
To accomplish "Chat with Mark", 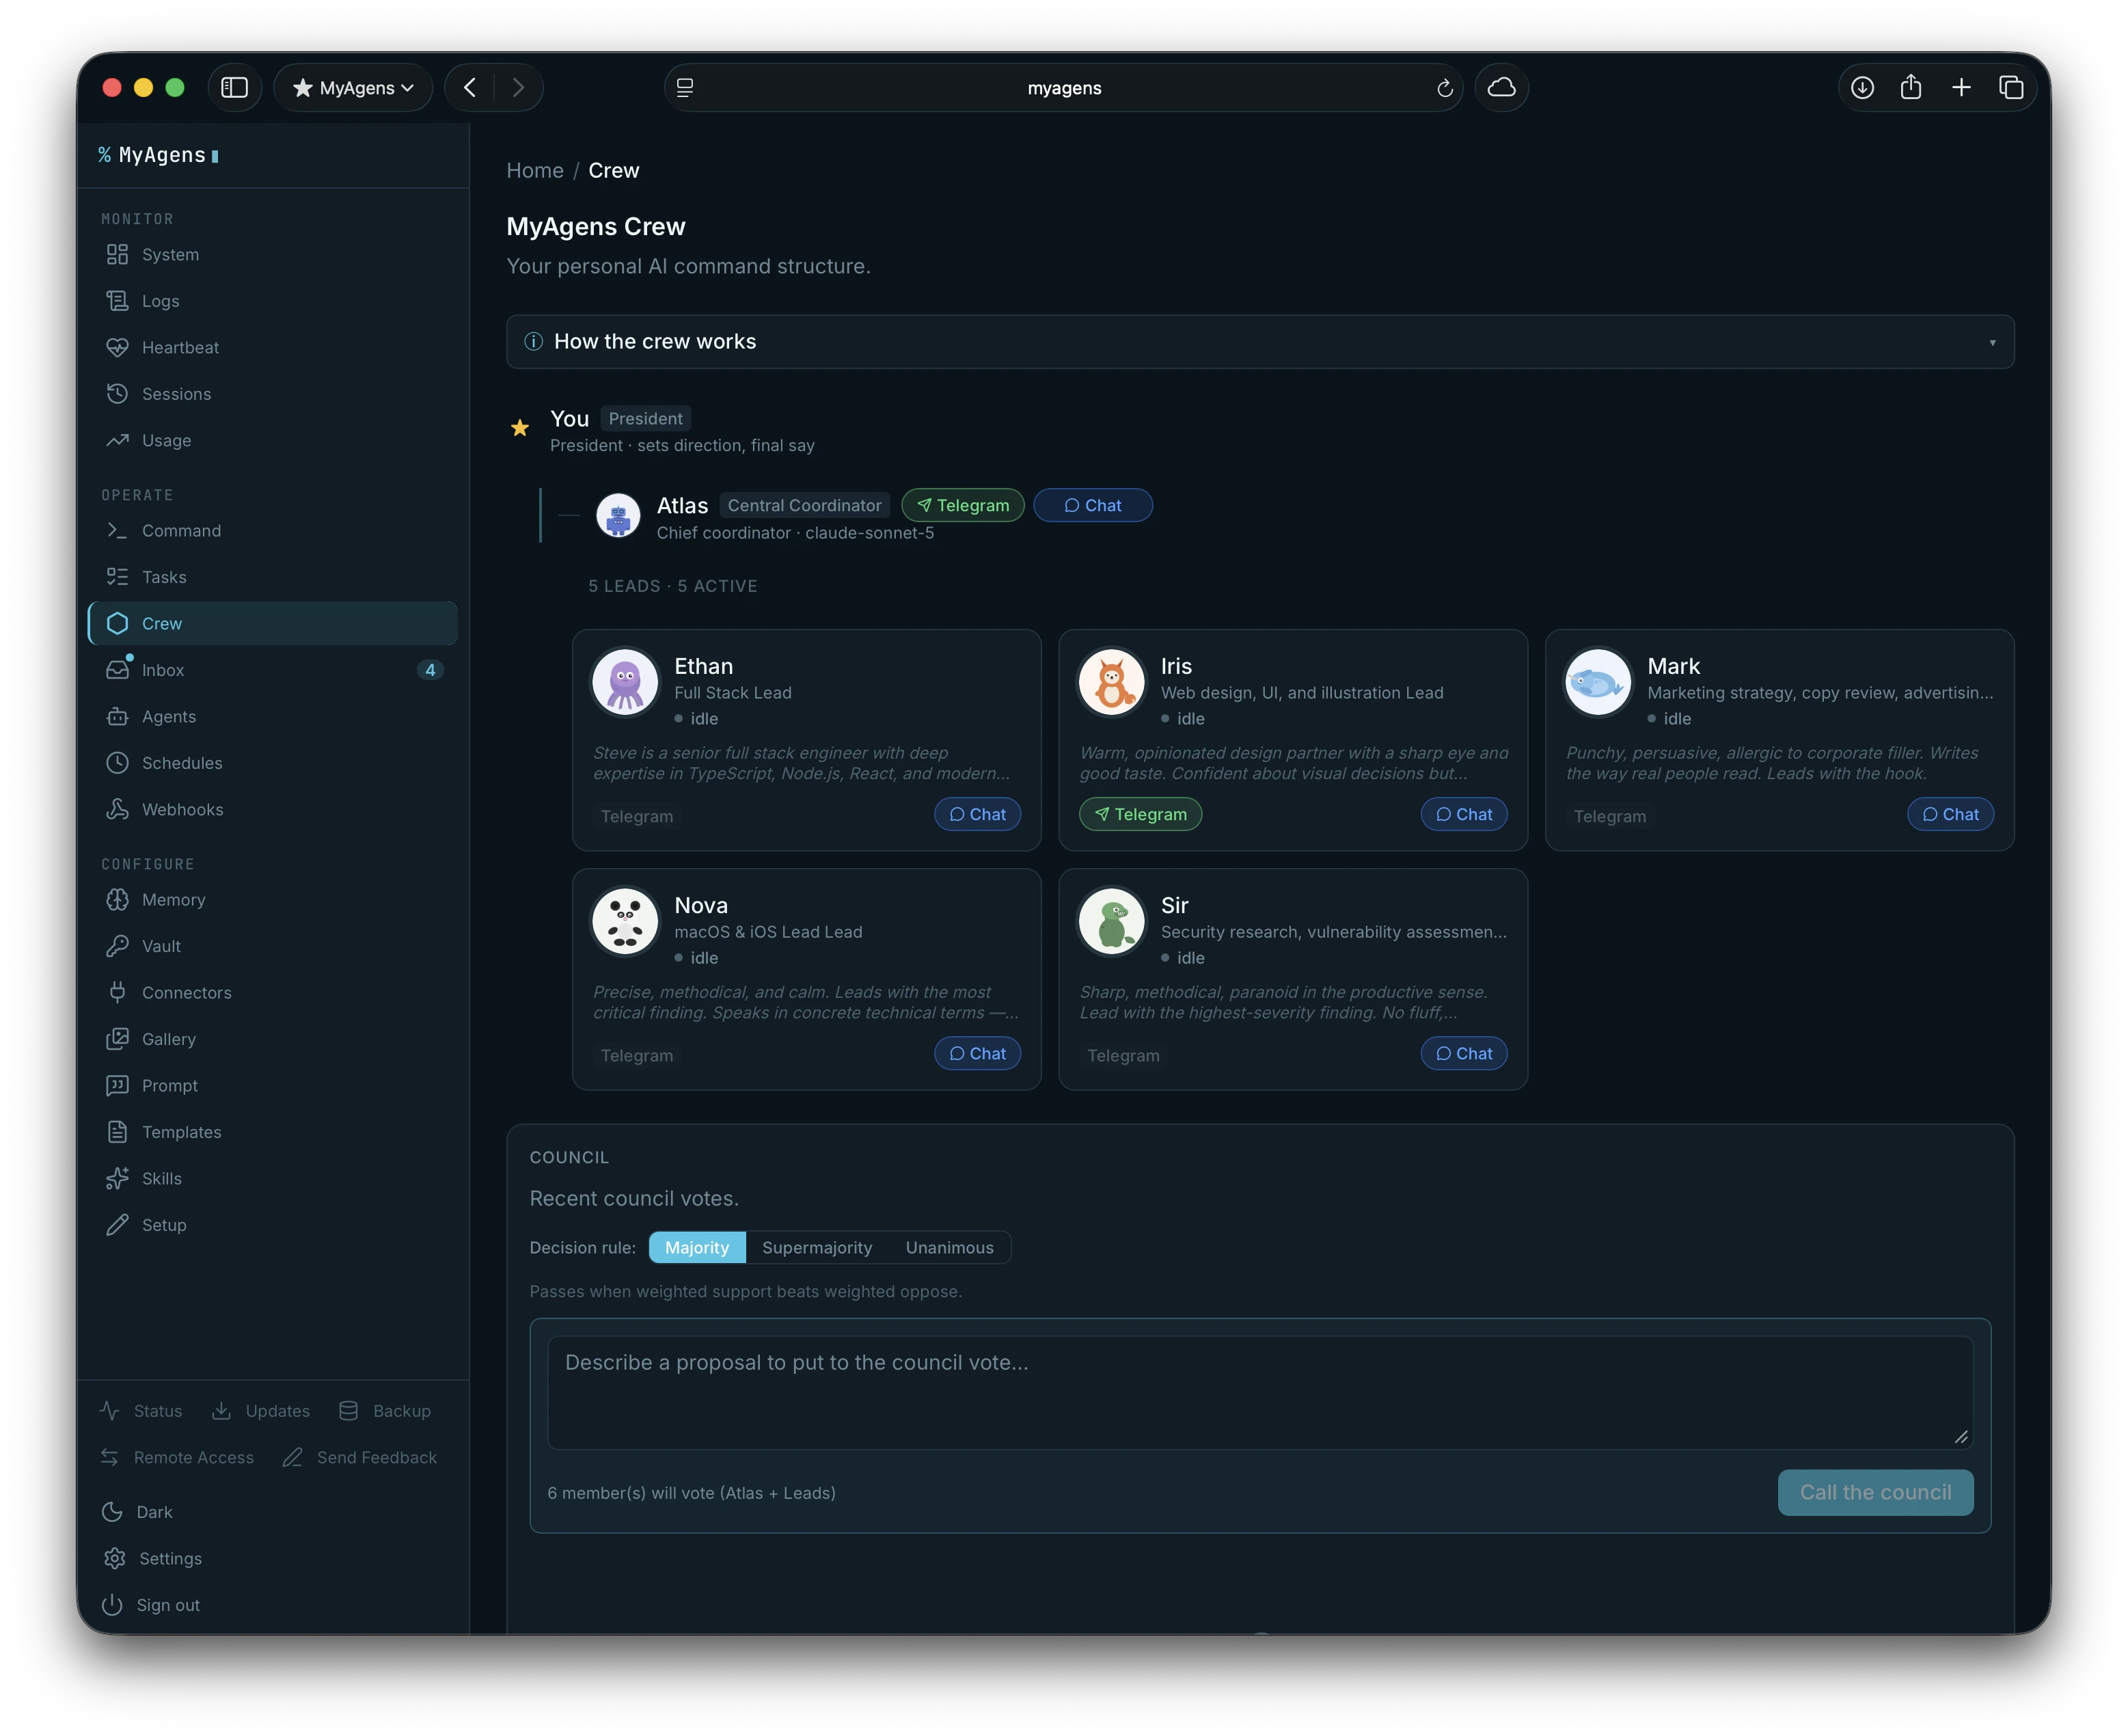I will click(x=1951, y=815).
